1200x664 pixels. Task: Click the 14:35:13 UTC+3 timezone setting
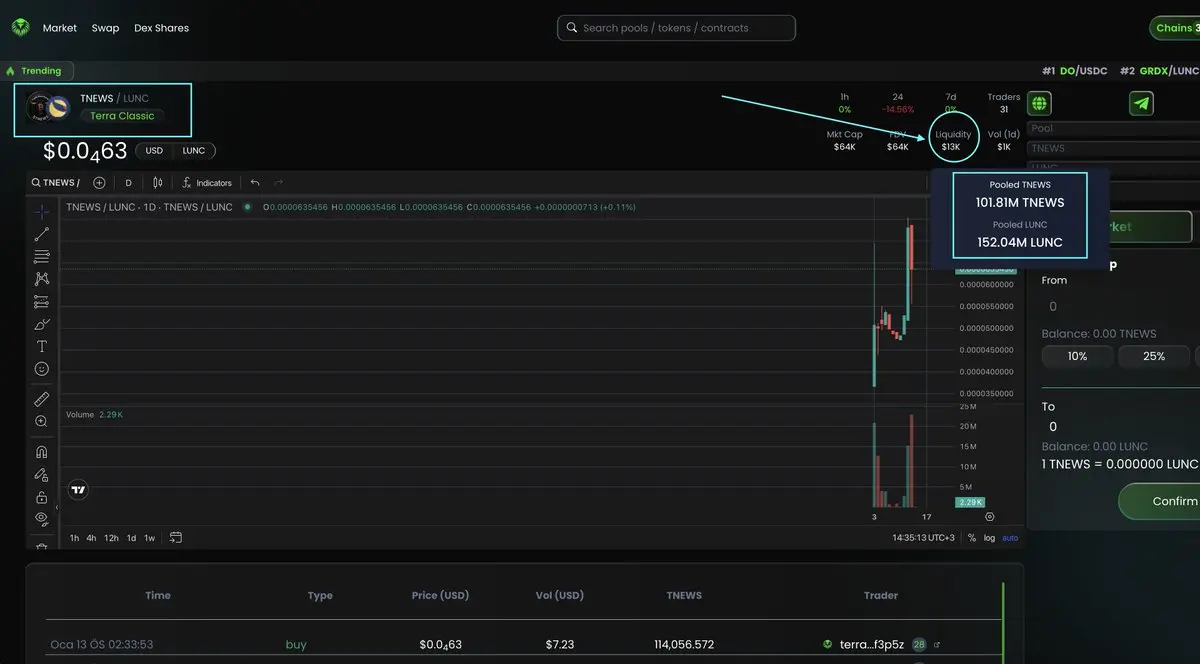[x=923, y=538]
